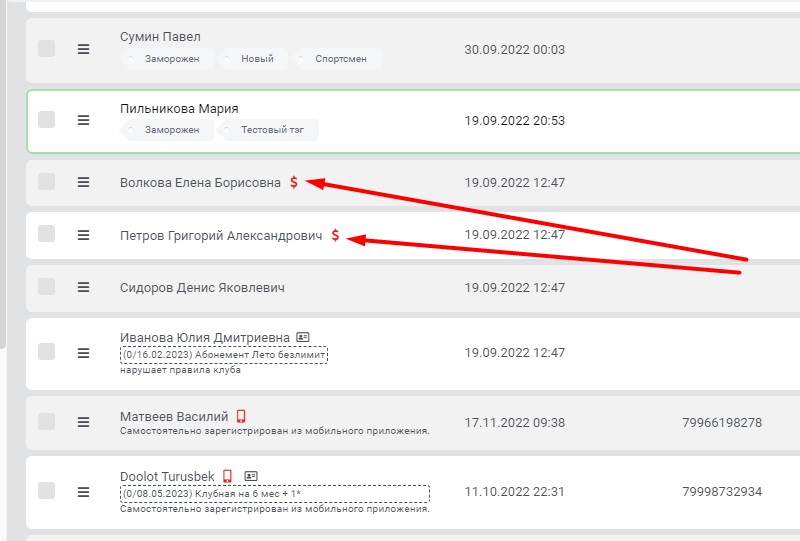
Task: Click the vertical scrollbar on the left edge
Action: point(3,174)
